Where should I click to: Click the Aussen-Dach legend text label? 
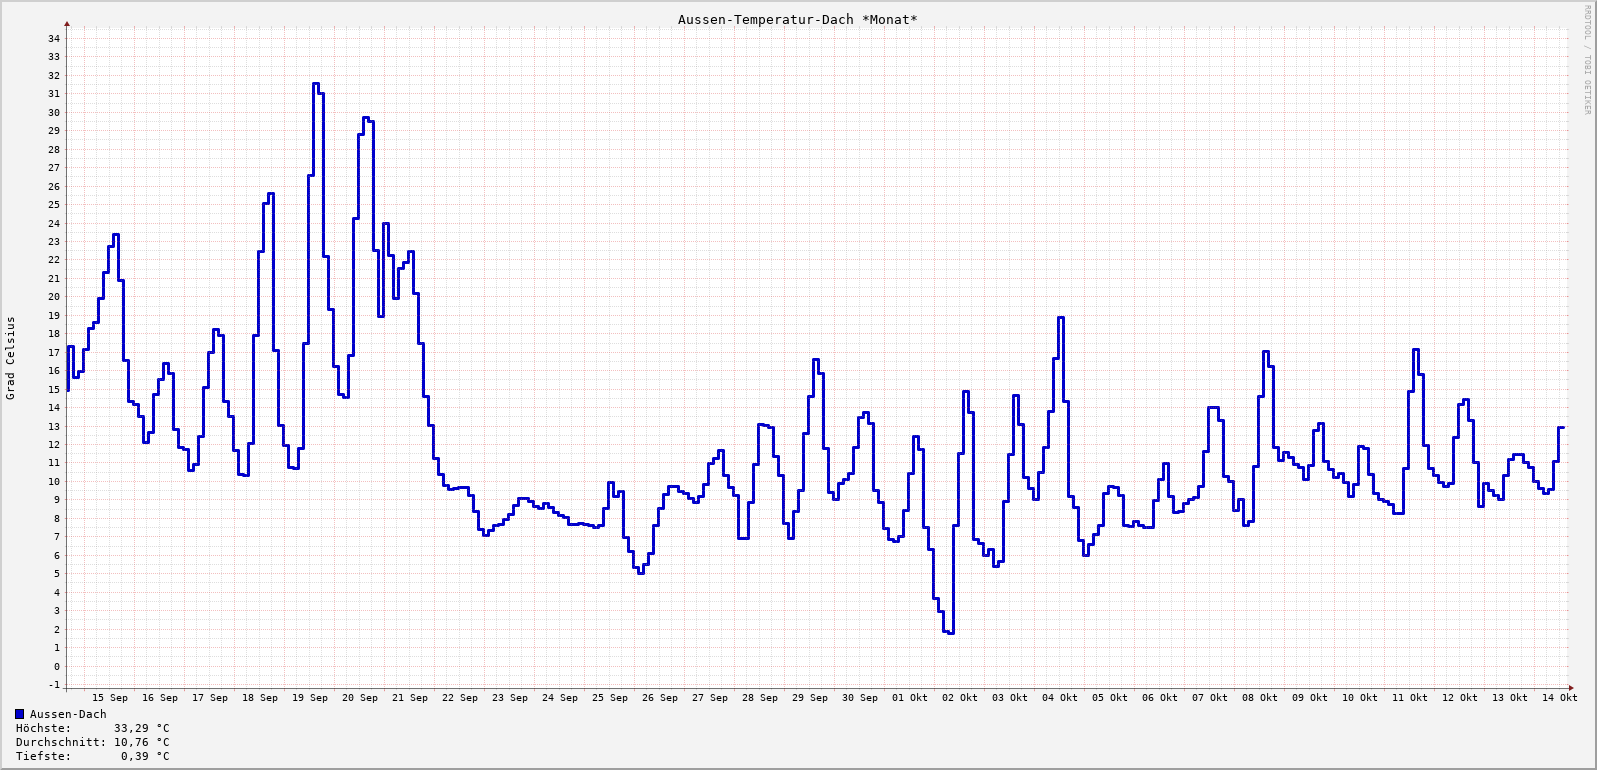(68, 714)
